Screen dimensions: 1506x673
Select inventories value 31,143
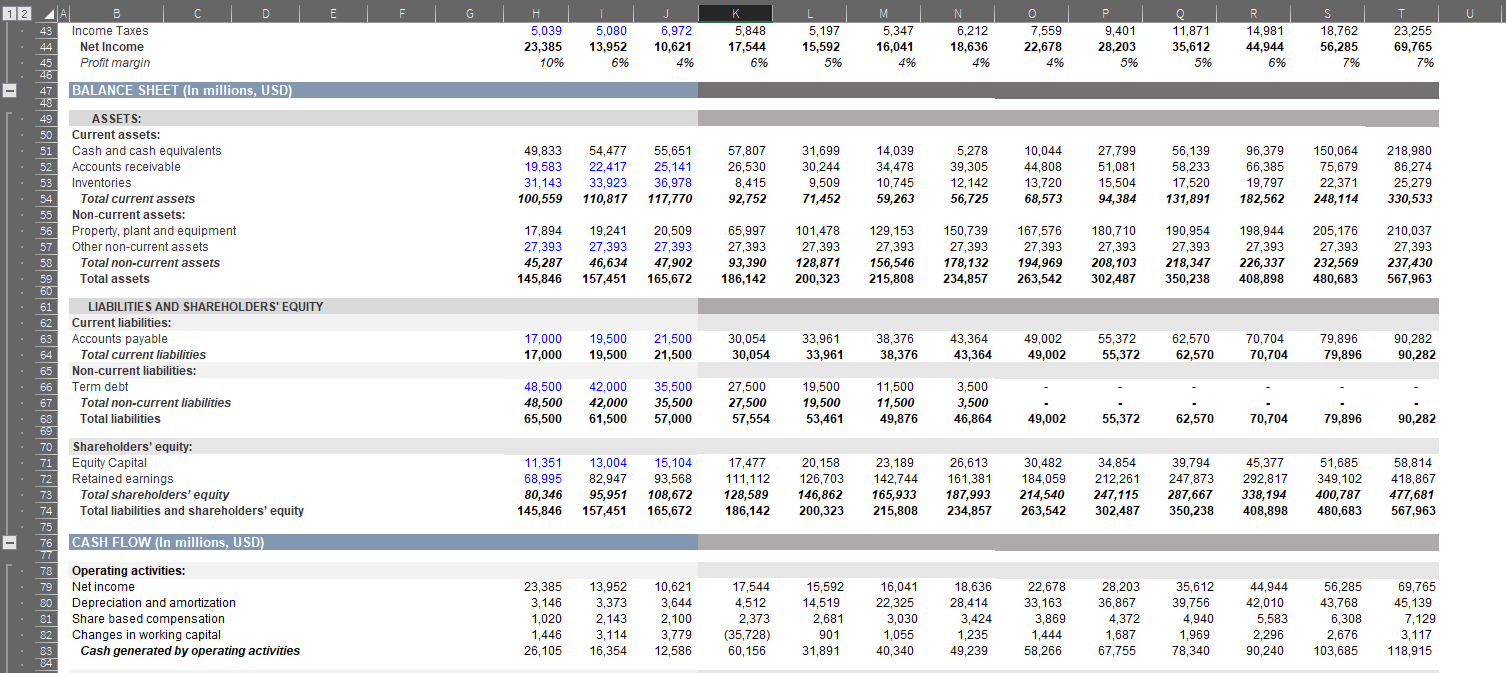(x=543, y=183)
